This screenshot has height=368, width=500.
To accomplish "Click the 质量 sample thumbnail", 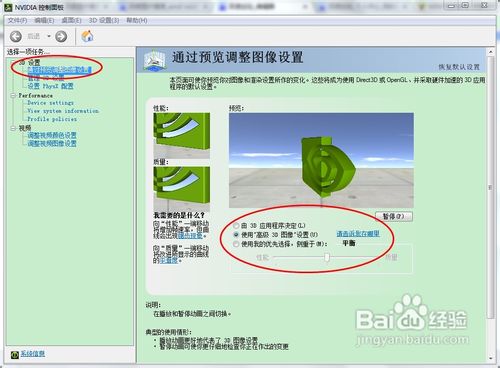I will coord(182,189).
